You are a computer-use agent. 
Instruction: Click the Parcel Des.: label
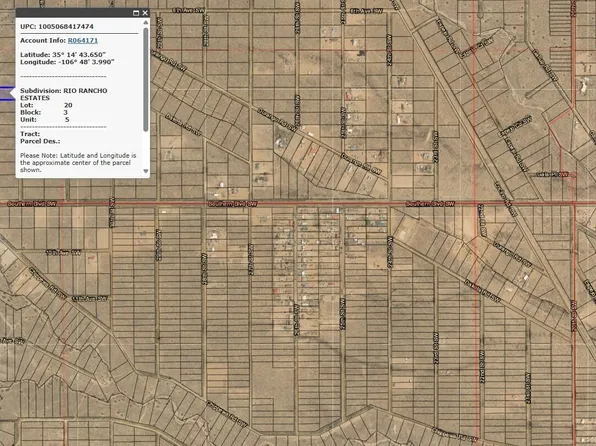point(40,141)
